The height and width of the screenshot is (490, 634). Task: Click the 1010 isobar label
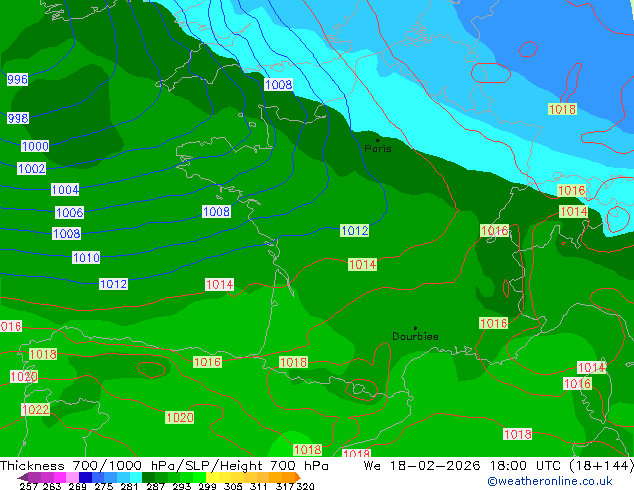coord(86,257)
